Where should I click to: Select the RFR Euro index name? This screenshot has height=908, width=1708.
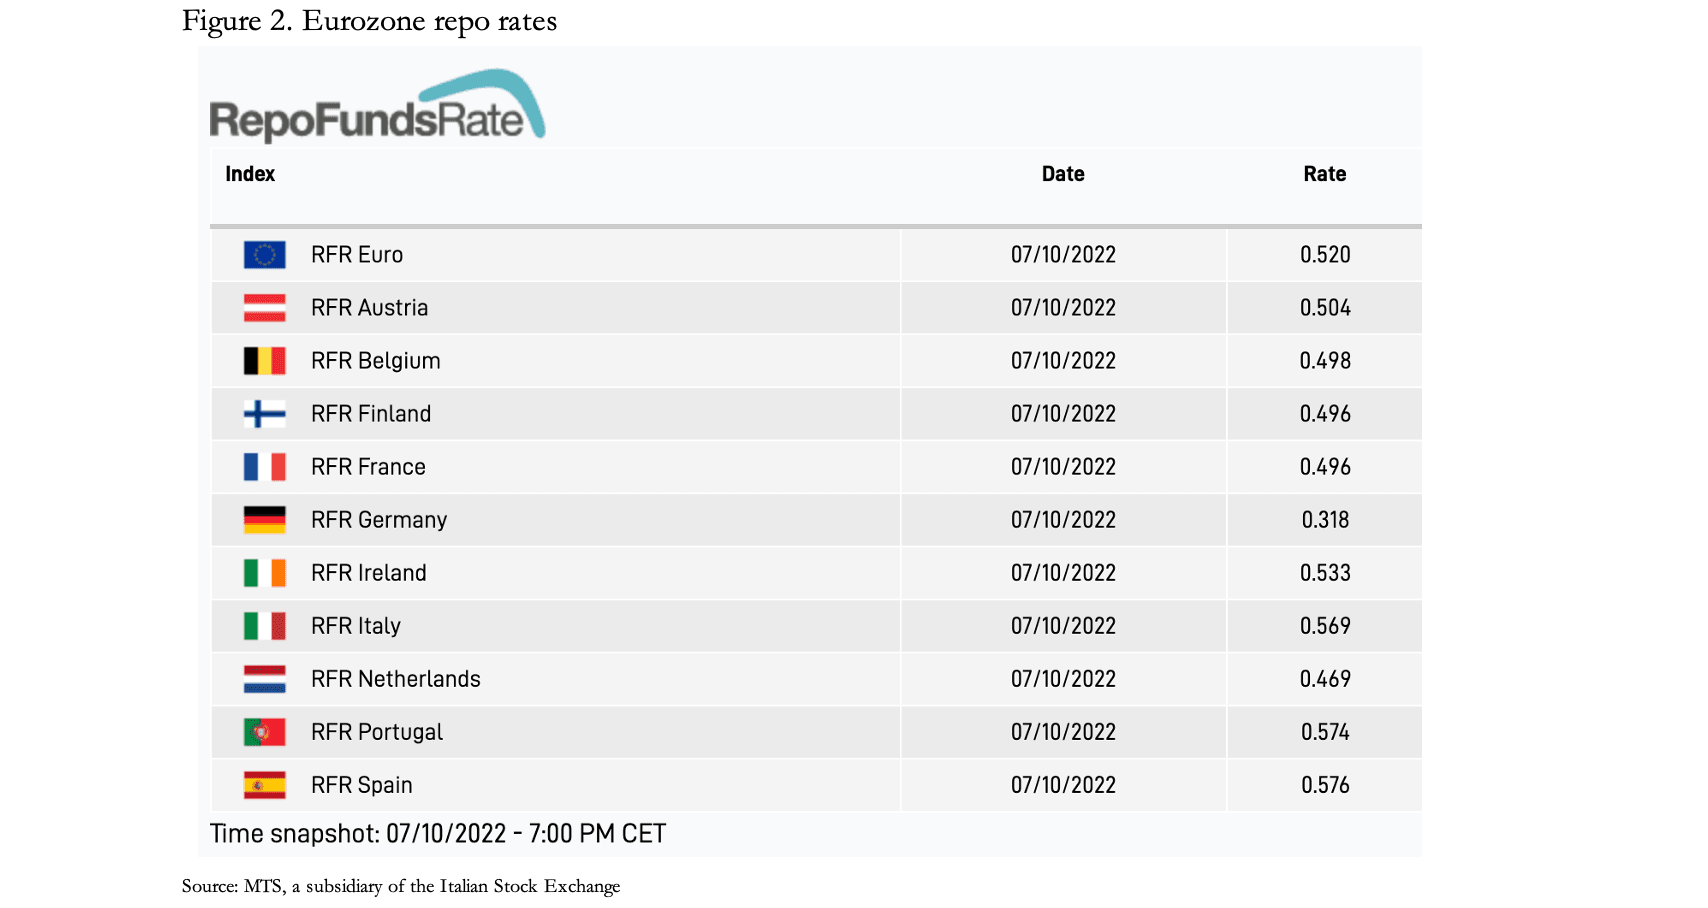tap(357, 255)
